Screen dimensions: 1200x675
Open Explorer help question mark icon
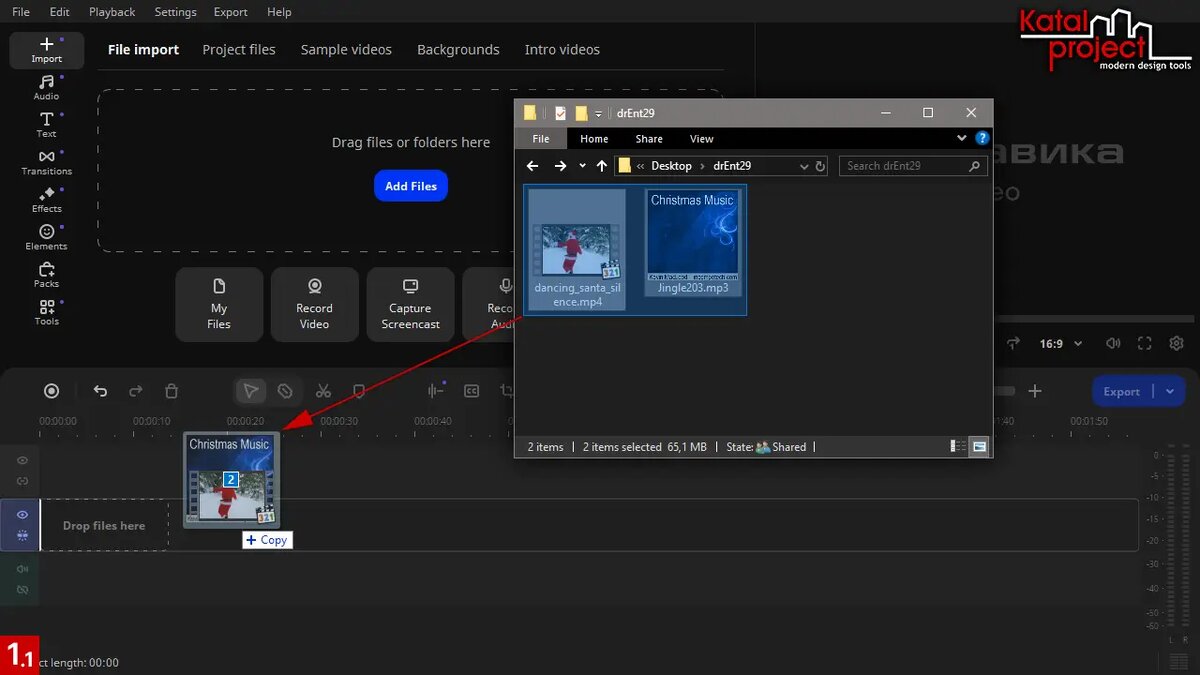point(982,138)
